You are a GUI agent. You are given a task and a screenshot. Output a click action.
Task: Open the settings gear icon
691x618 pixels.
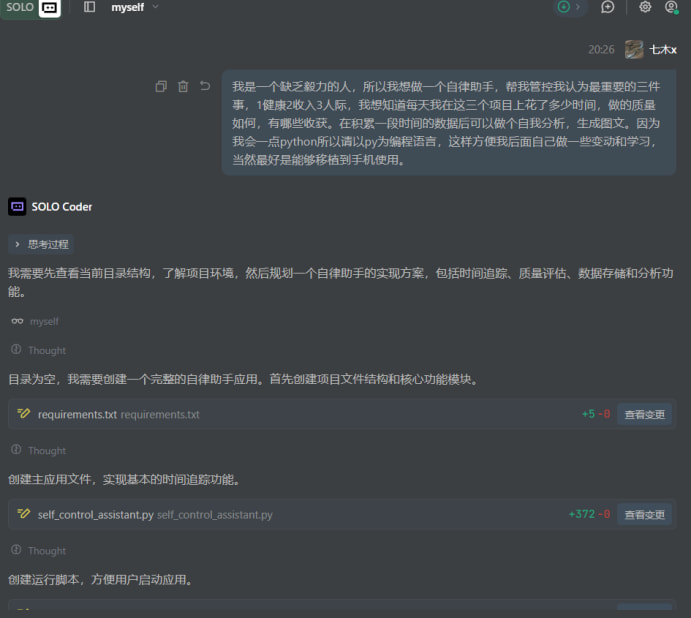[645, 7]
